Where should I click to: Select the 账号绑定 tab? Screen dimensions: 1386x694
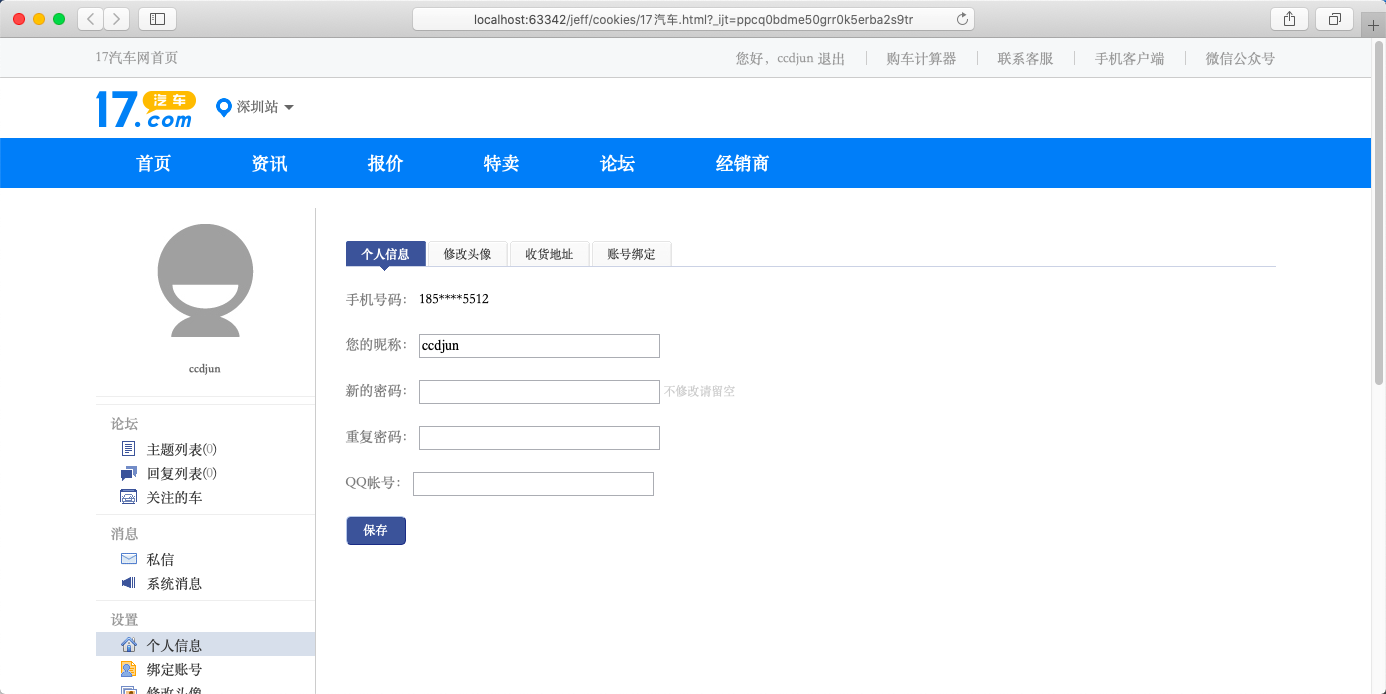tap(631, 254)
